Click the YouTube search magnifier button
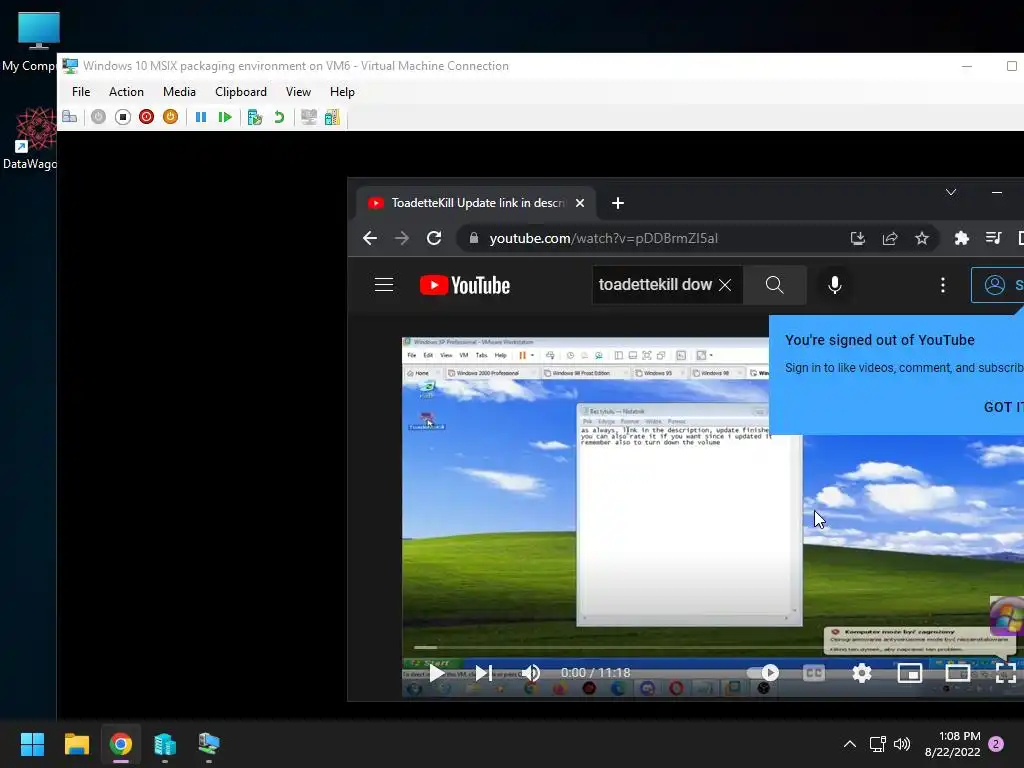The image size is (1024, 768). [x=775, y=285]
